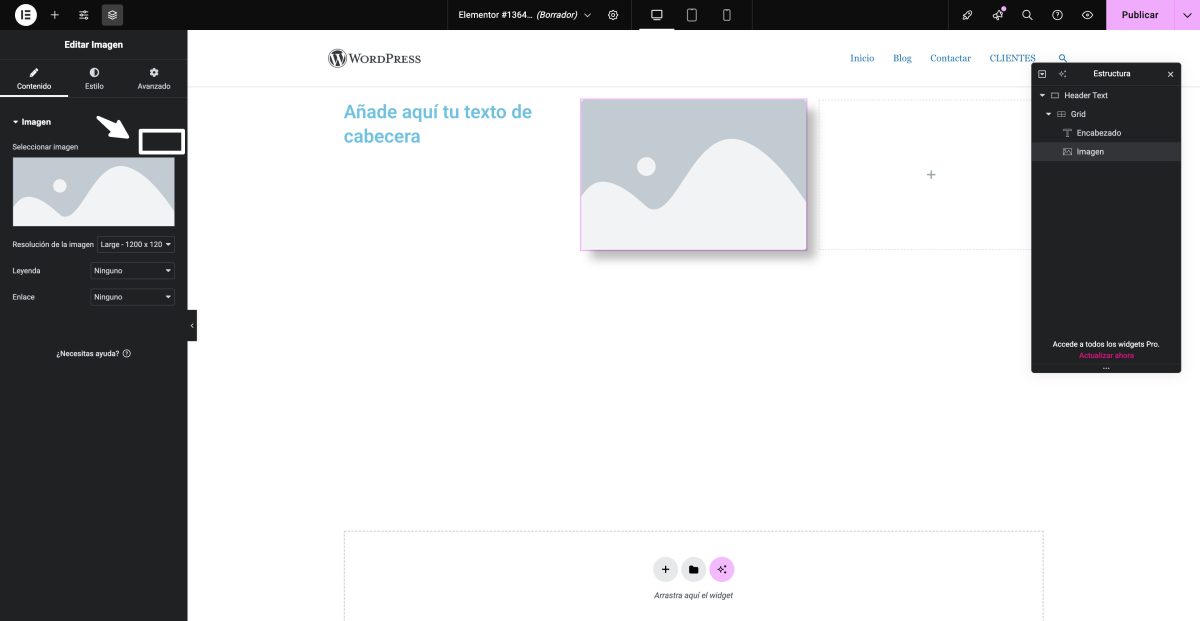Viewport: 1200px width, 621px height.
Task: Click the Actualizar ahora link
Action: 1106,356
